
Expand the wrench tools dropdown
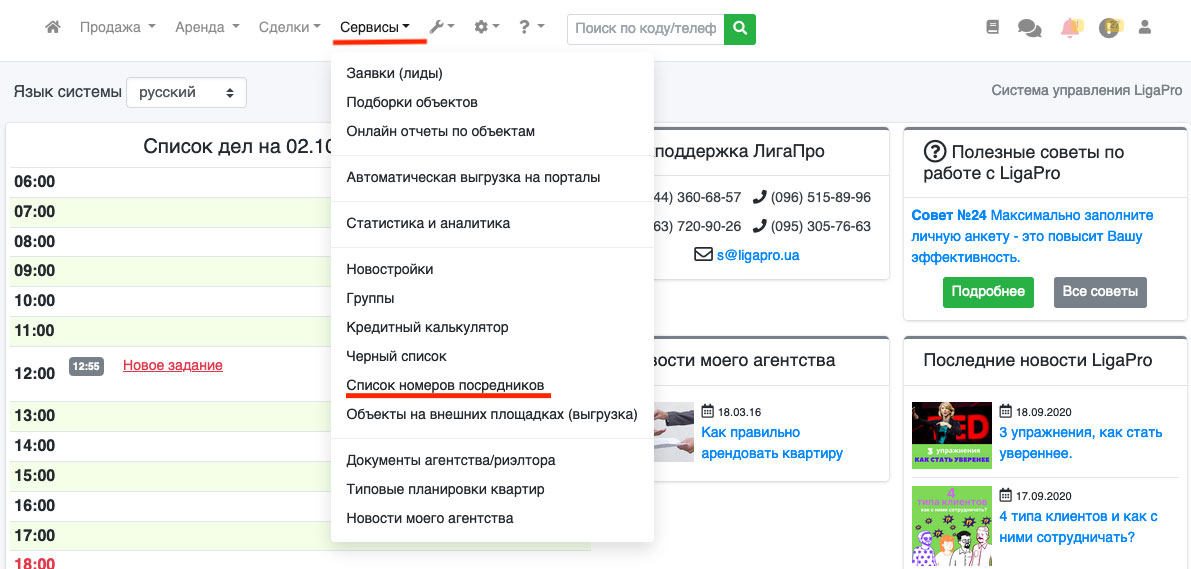[x=441, y=28]
